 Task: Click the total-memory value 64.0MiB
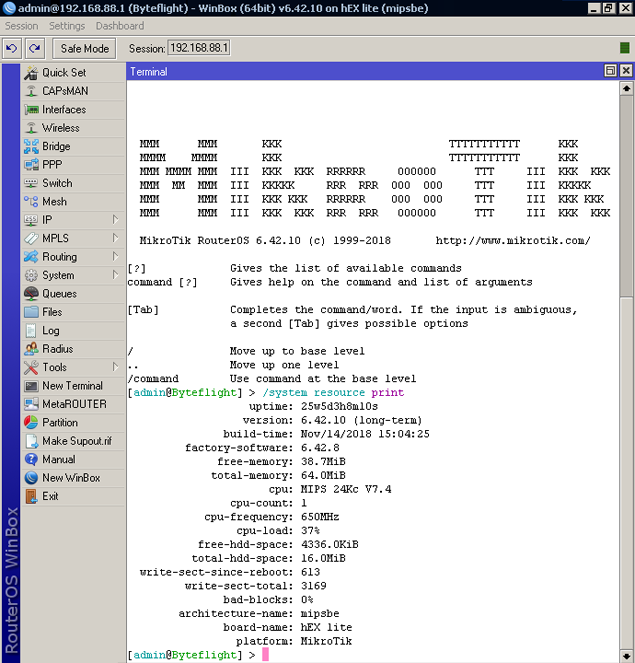pyautogui.click(x=323, y=476)
